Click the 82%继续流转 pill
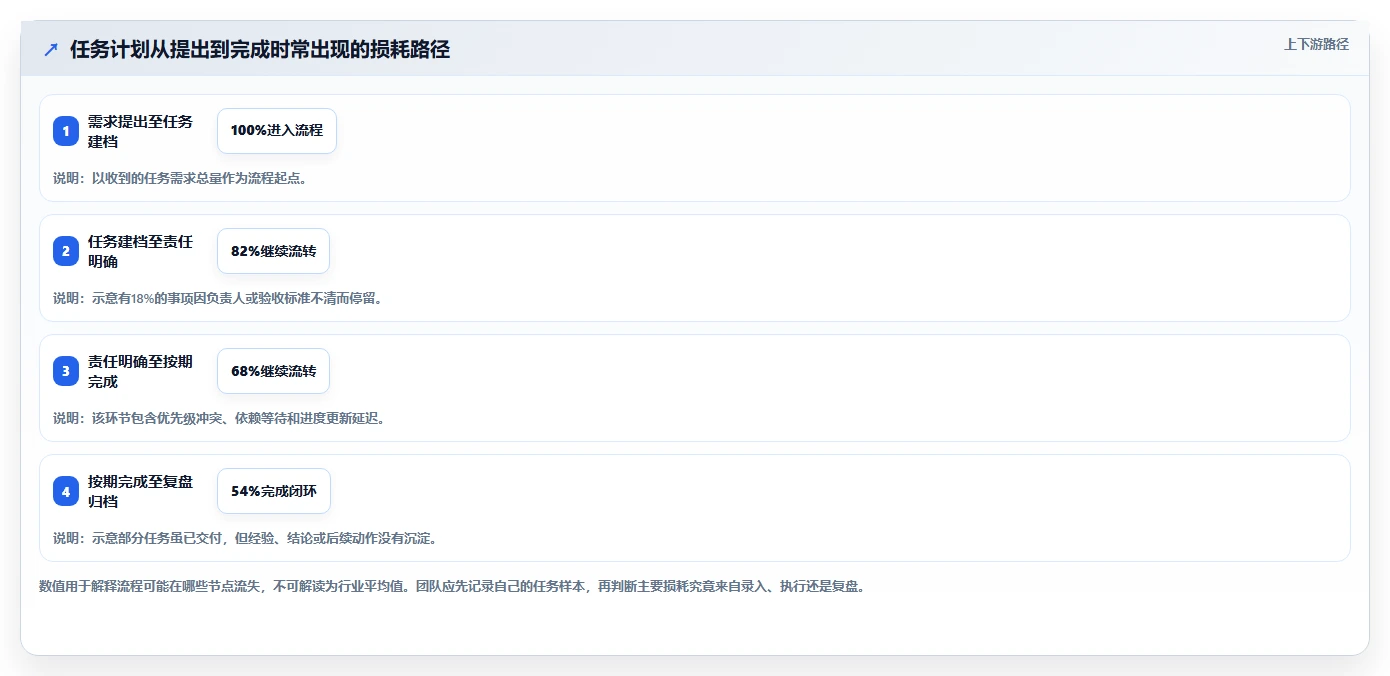Viewport: 1390px width, 676px height. pyautogui.click(x=273, y=251)
